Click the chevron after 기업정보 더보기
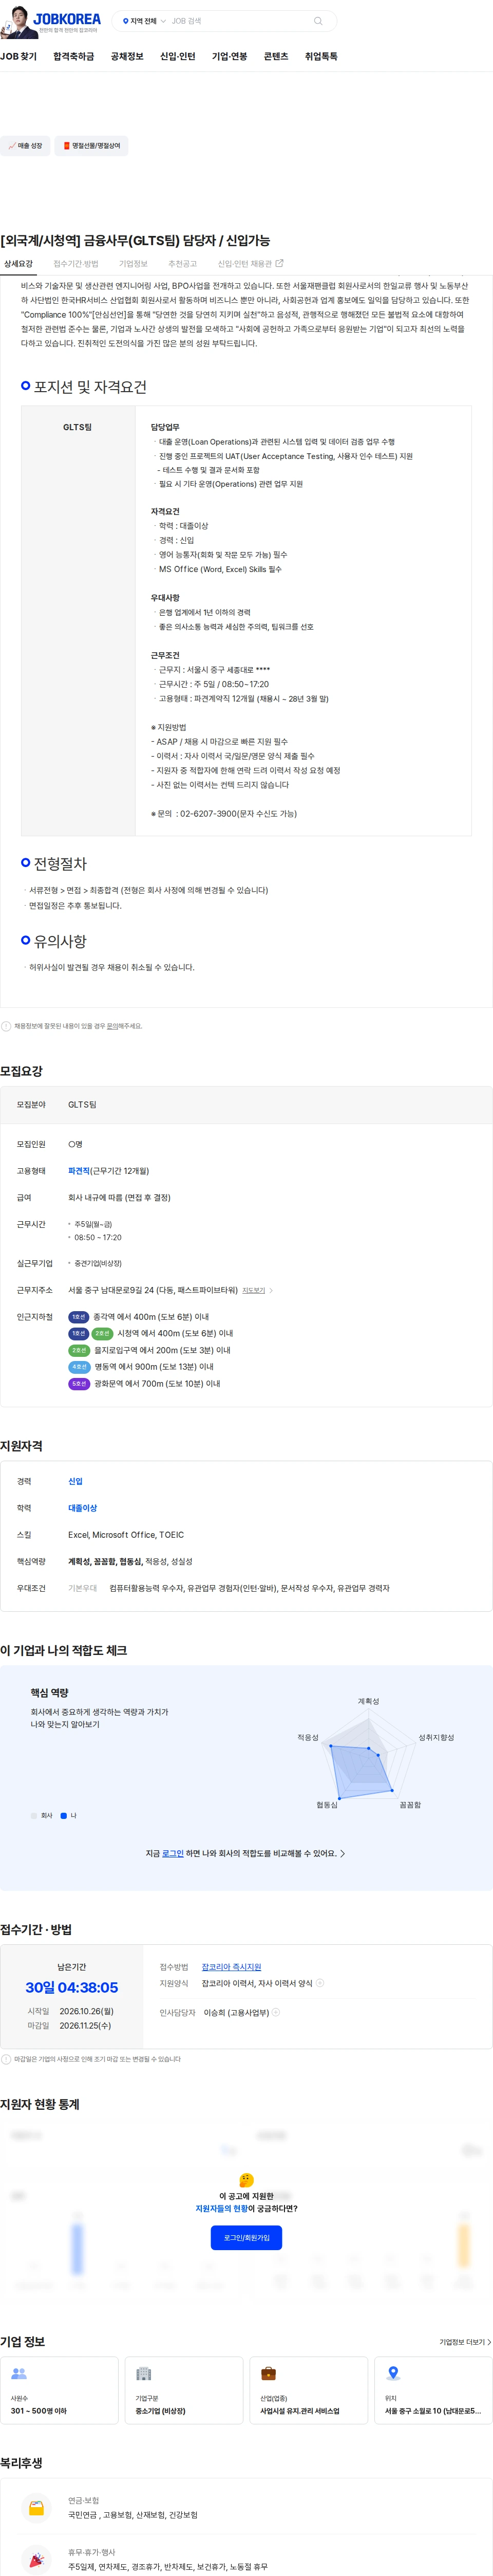 (489, 2342)
